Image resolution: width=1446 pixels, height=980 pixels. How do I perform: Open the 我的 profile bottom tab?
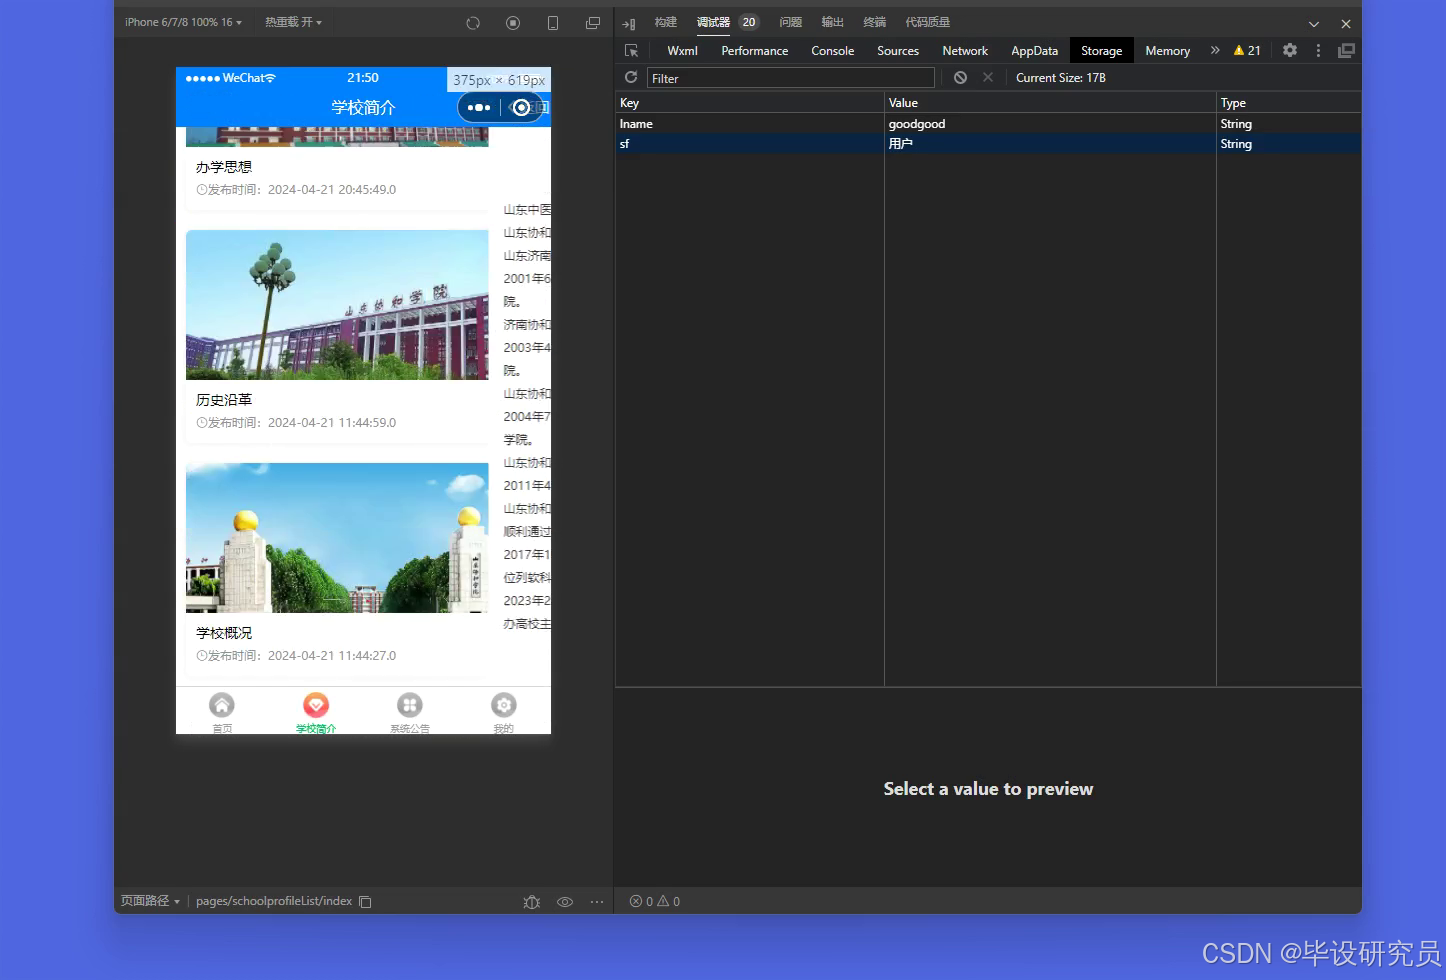coord(504,713)
